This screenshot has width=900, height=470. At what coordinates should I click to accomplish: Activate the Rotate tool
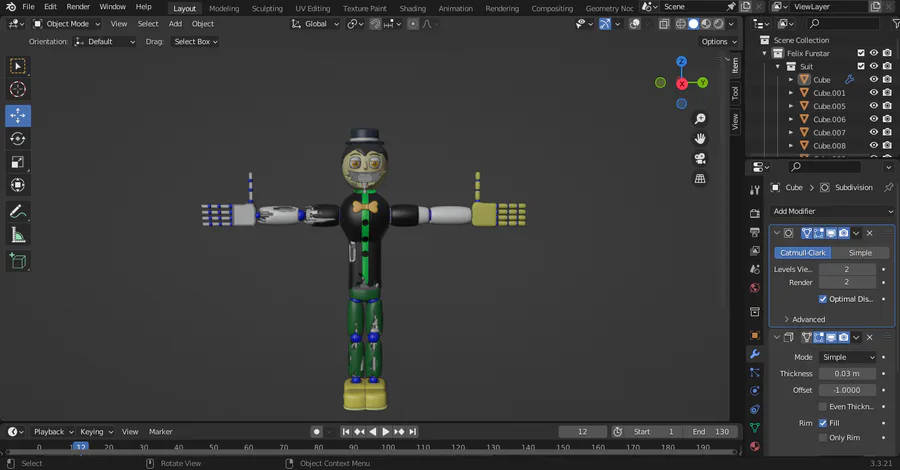coord(18,139)
